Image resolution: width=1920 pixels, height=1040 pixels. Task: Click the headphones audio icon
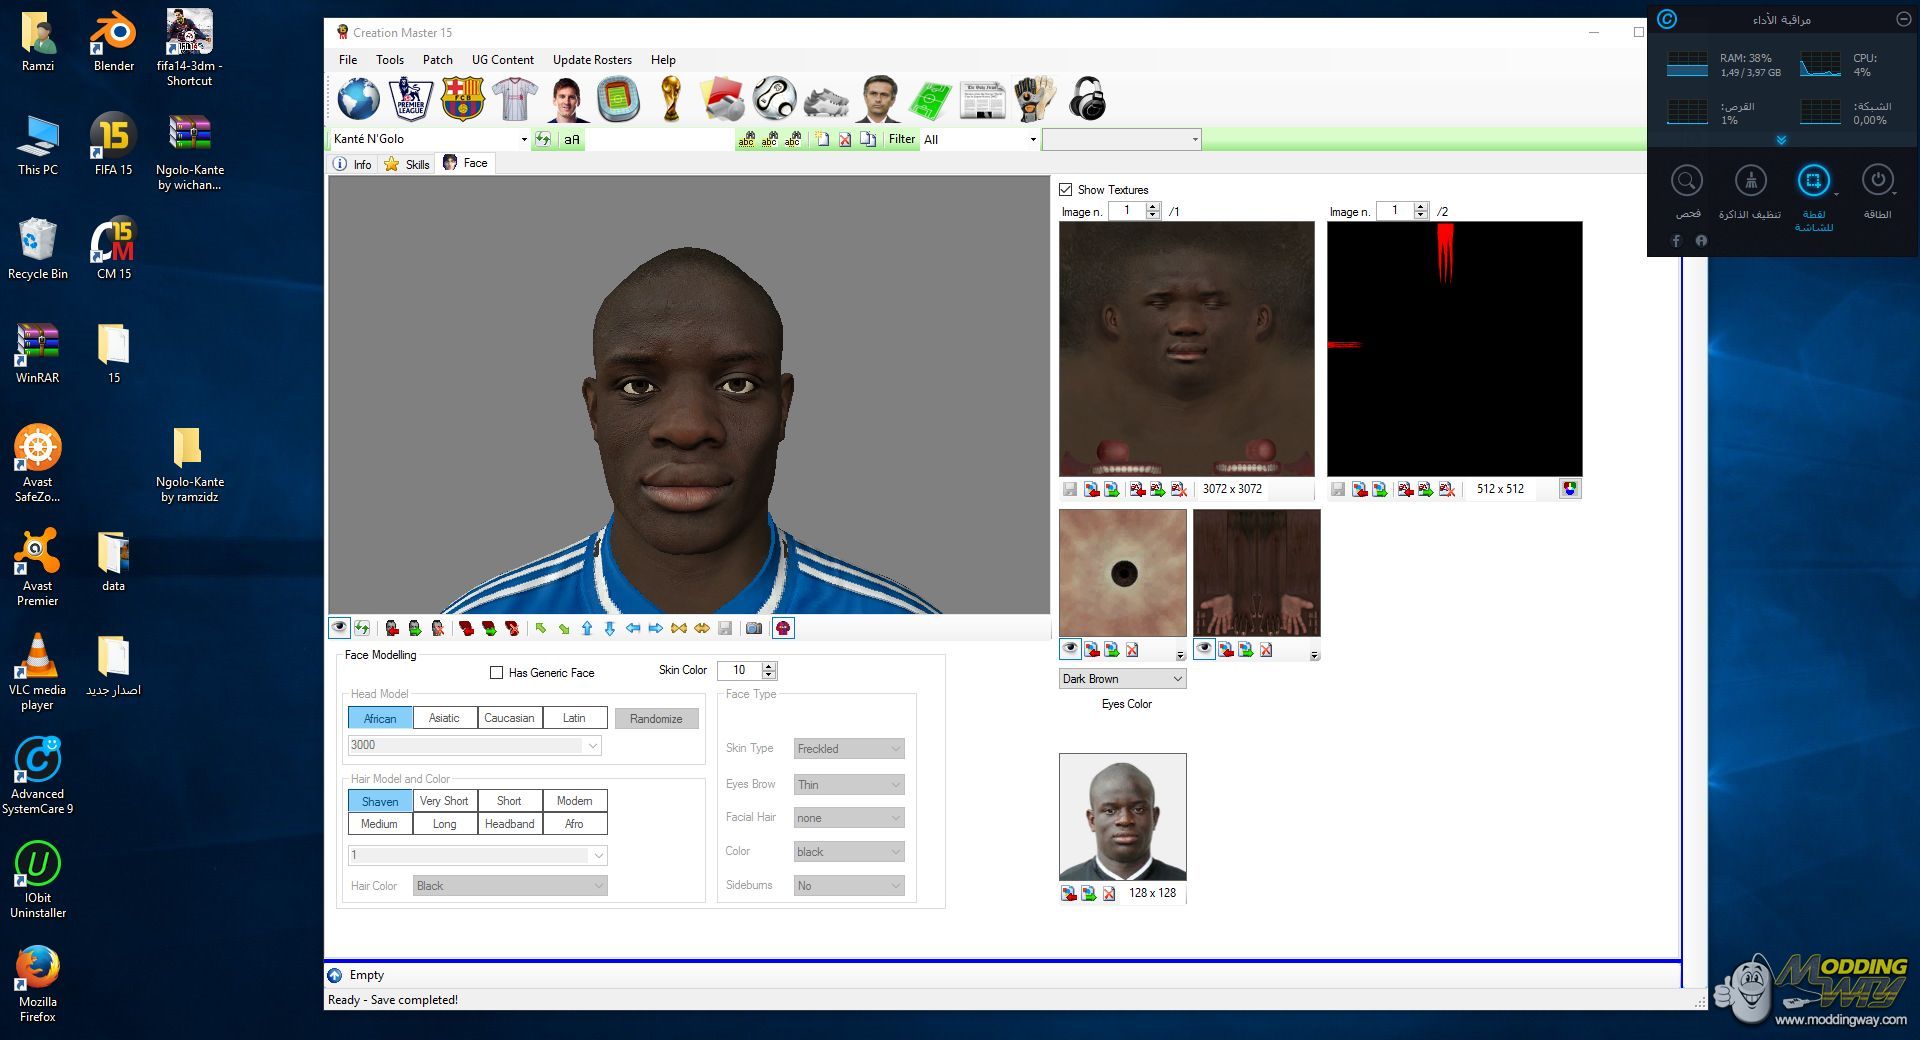point(1087,99)
